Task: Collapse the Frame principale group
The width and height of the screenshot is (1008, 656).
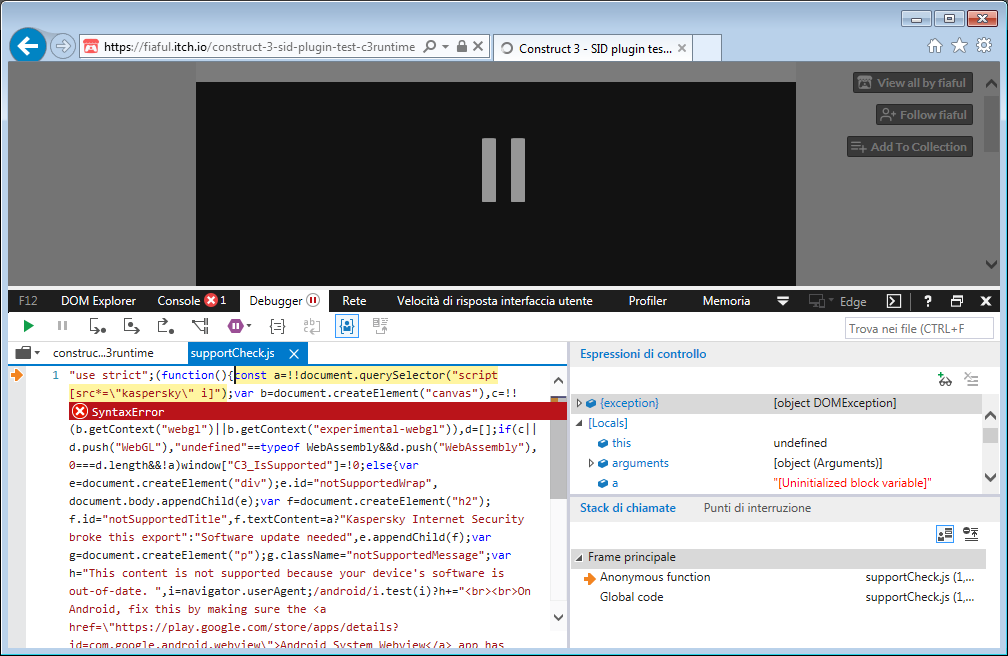Action: tap(579, 558)
